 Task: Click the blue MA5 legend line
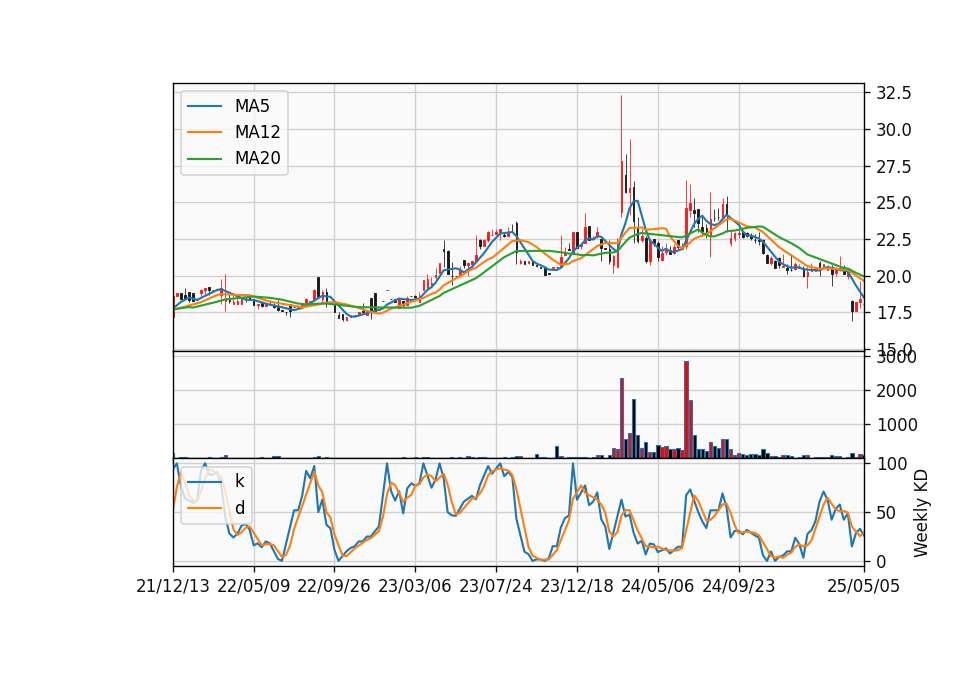pyautogui.click(x=204, y=107)
